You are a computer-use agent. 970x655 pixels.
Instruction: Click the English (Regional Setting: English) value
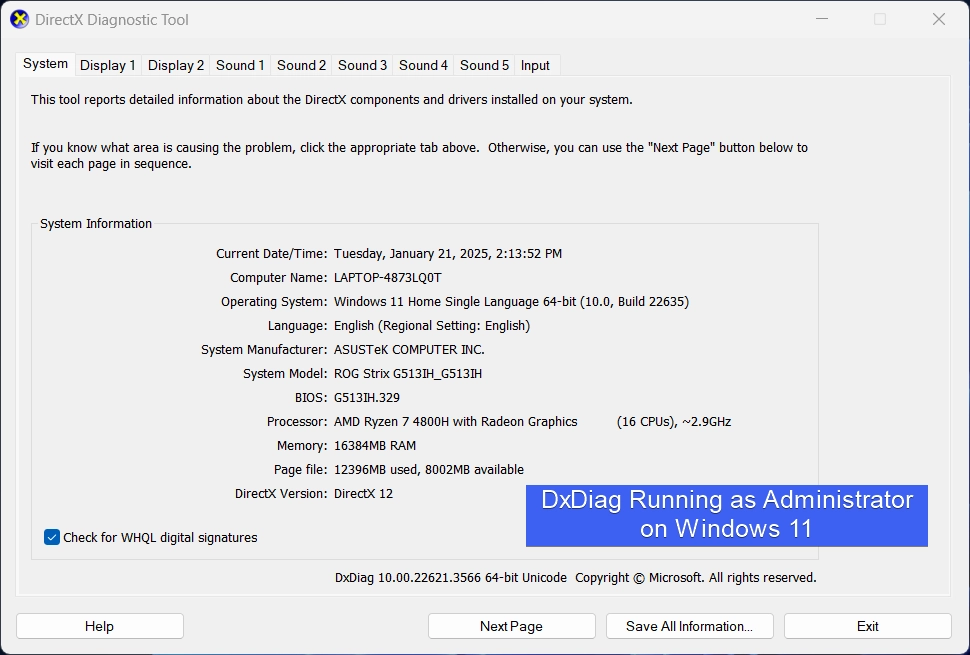click(432, 326)
